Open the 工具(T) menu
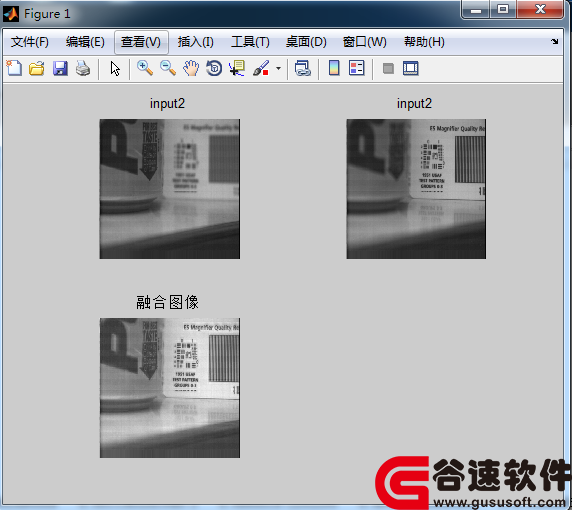 (x=250, y=42)
